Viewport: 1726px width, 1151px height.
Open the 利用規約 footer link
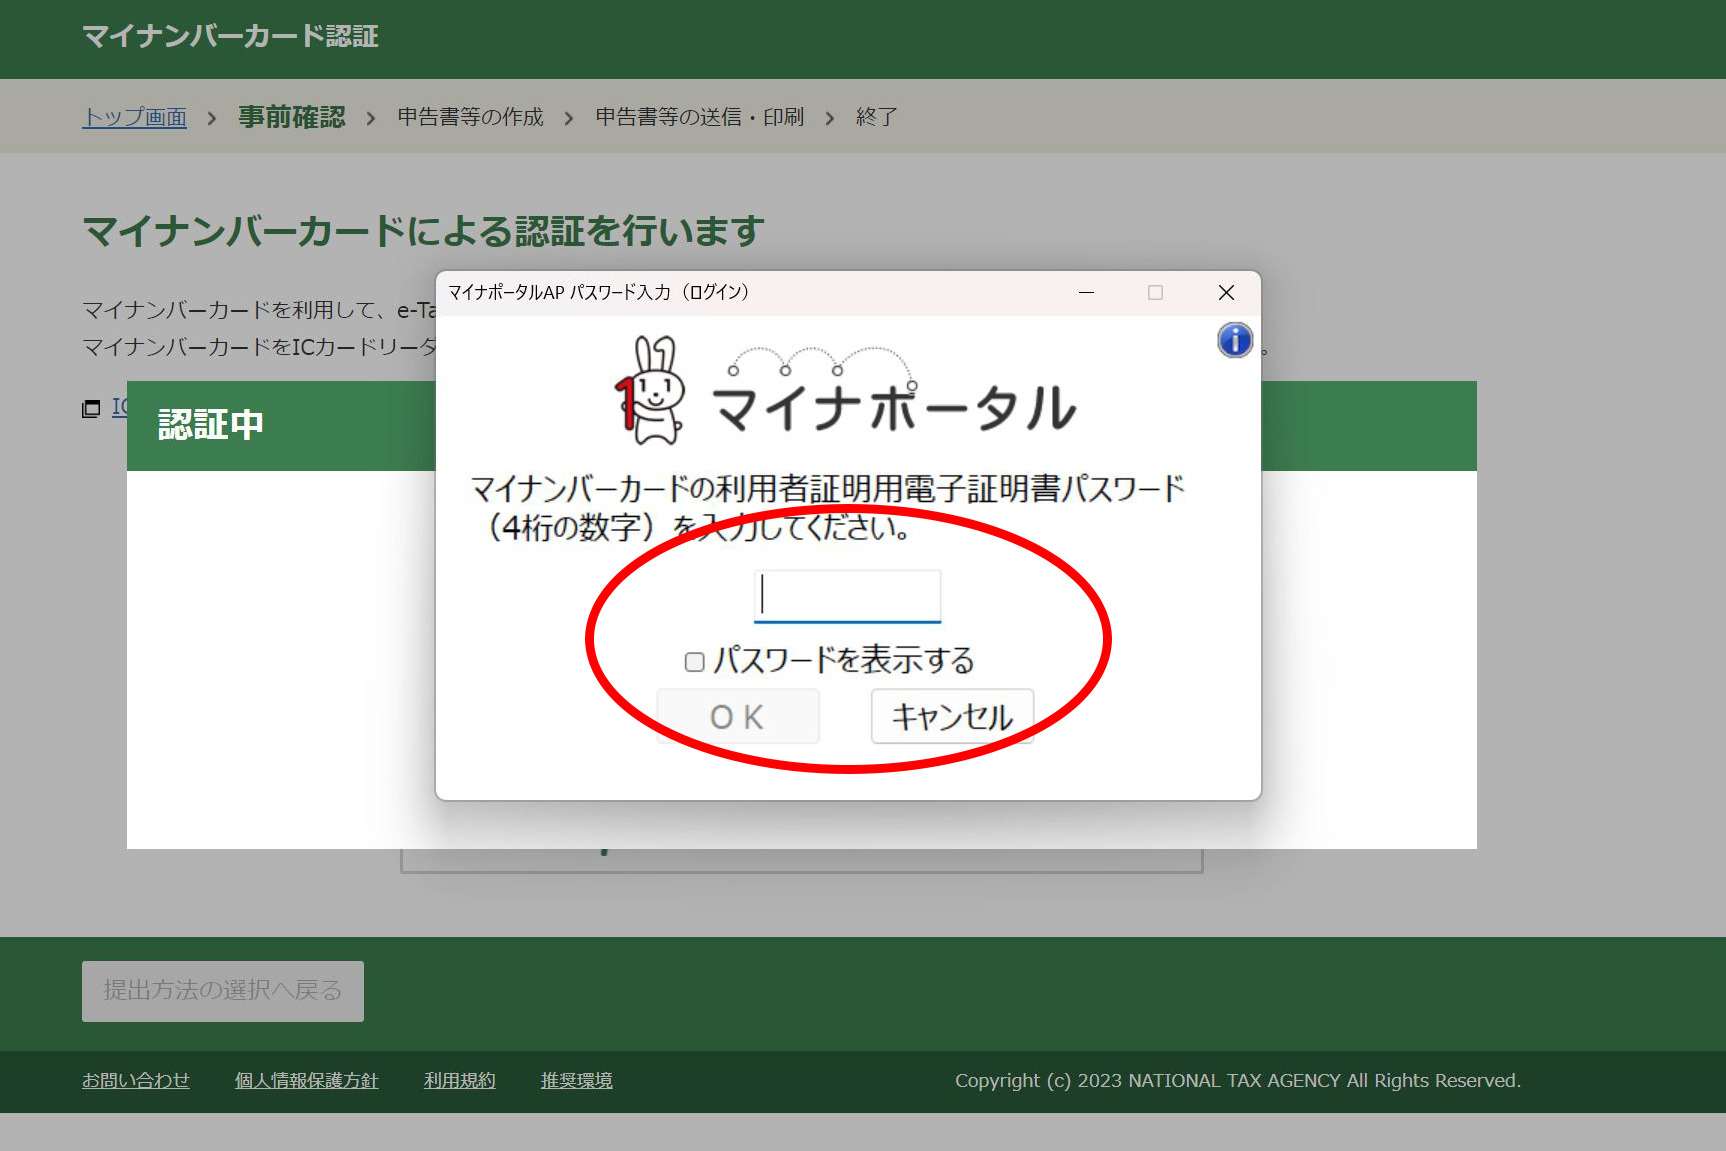(460, 1081)
